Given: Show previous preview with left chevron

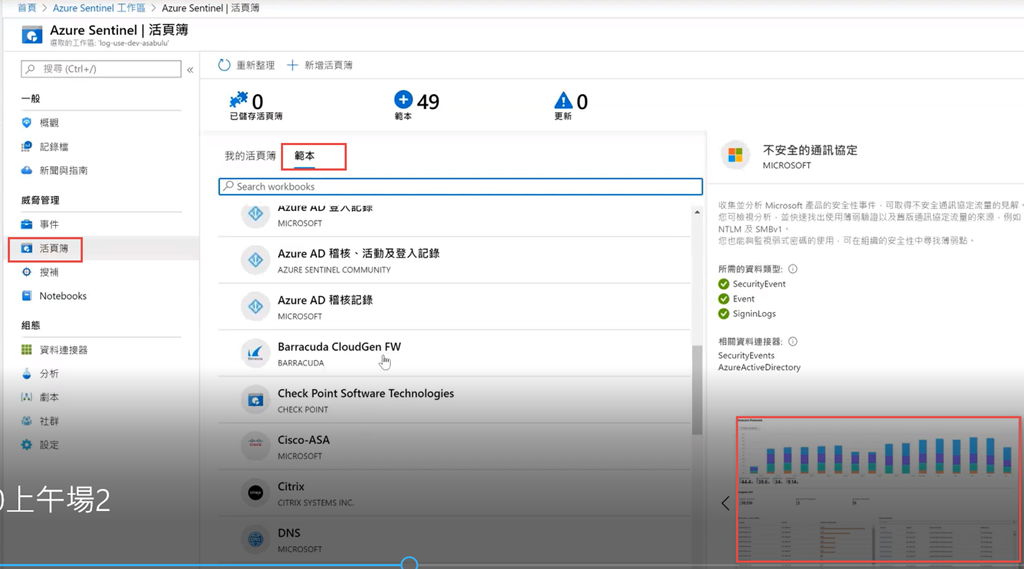Looking at the screenshot, I should click(726, 503).
